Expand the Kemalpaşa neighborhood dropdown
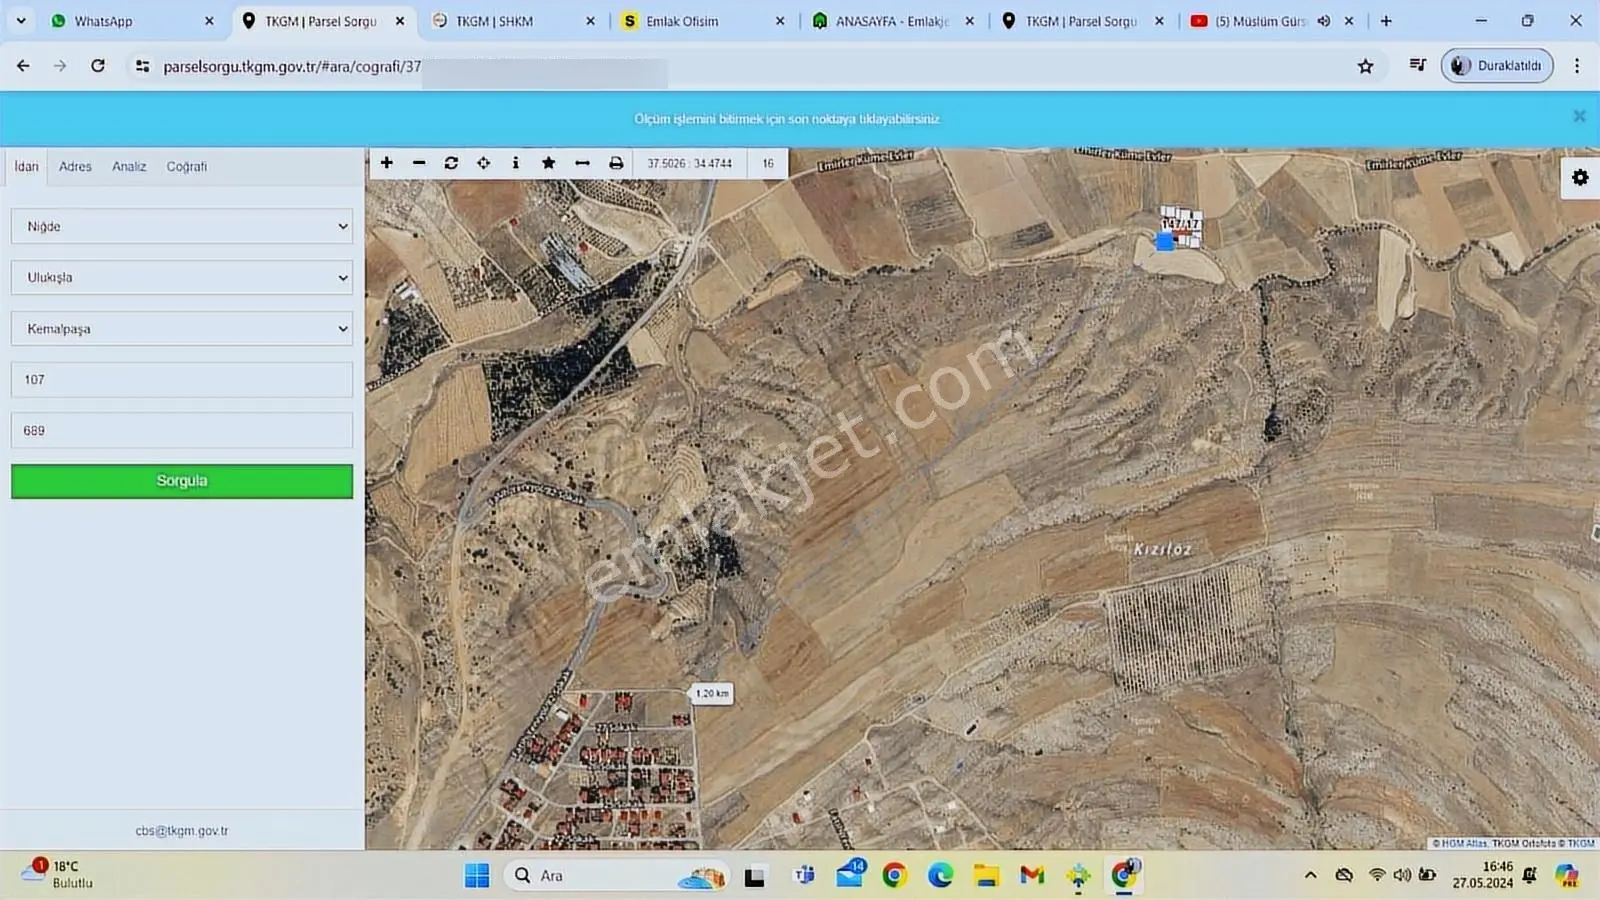The height and width of the screenshot is (900, 1600). (182, 328)
